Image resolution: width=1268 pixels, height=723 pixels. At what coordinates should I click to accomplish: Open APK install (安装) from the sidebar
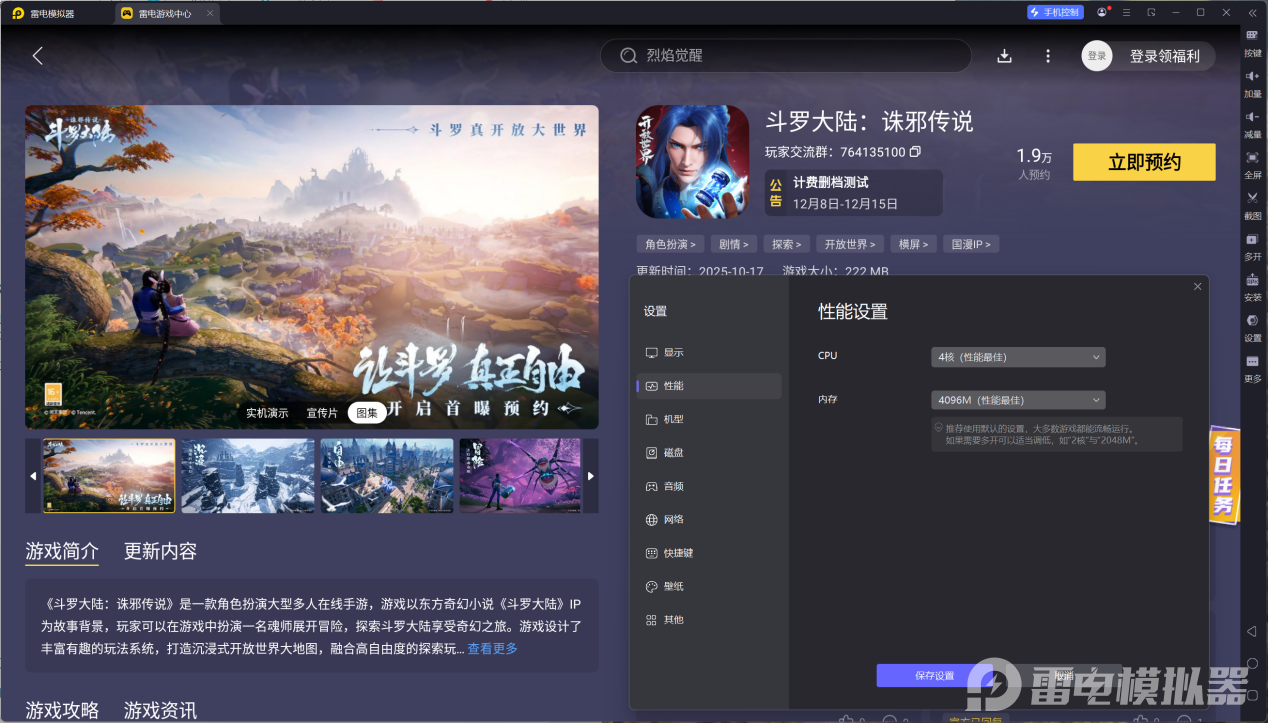(1252, 290)
